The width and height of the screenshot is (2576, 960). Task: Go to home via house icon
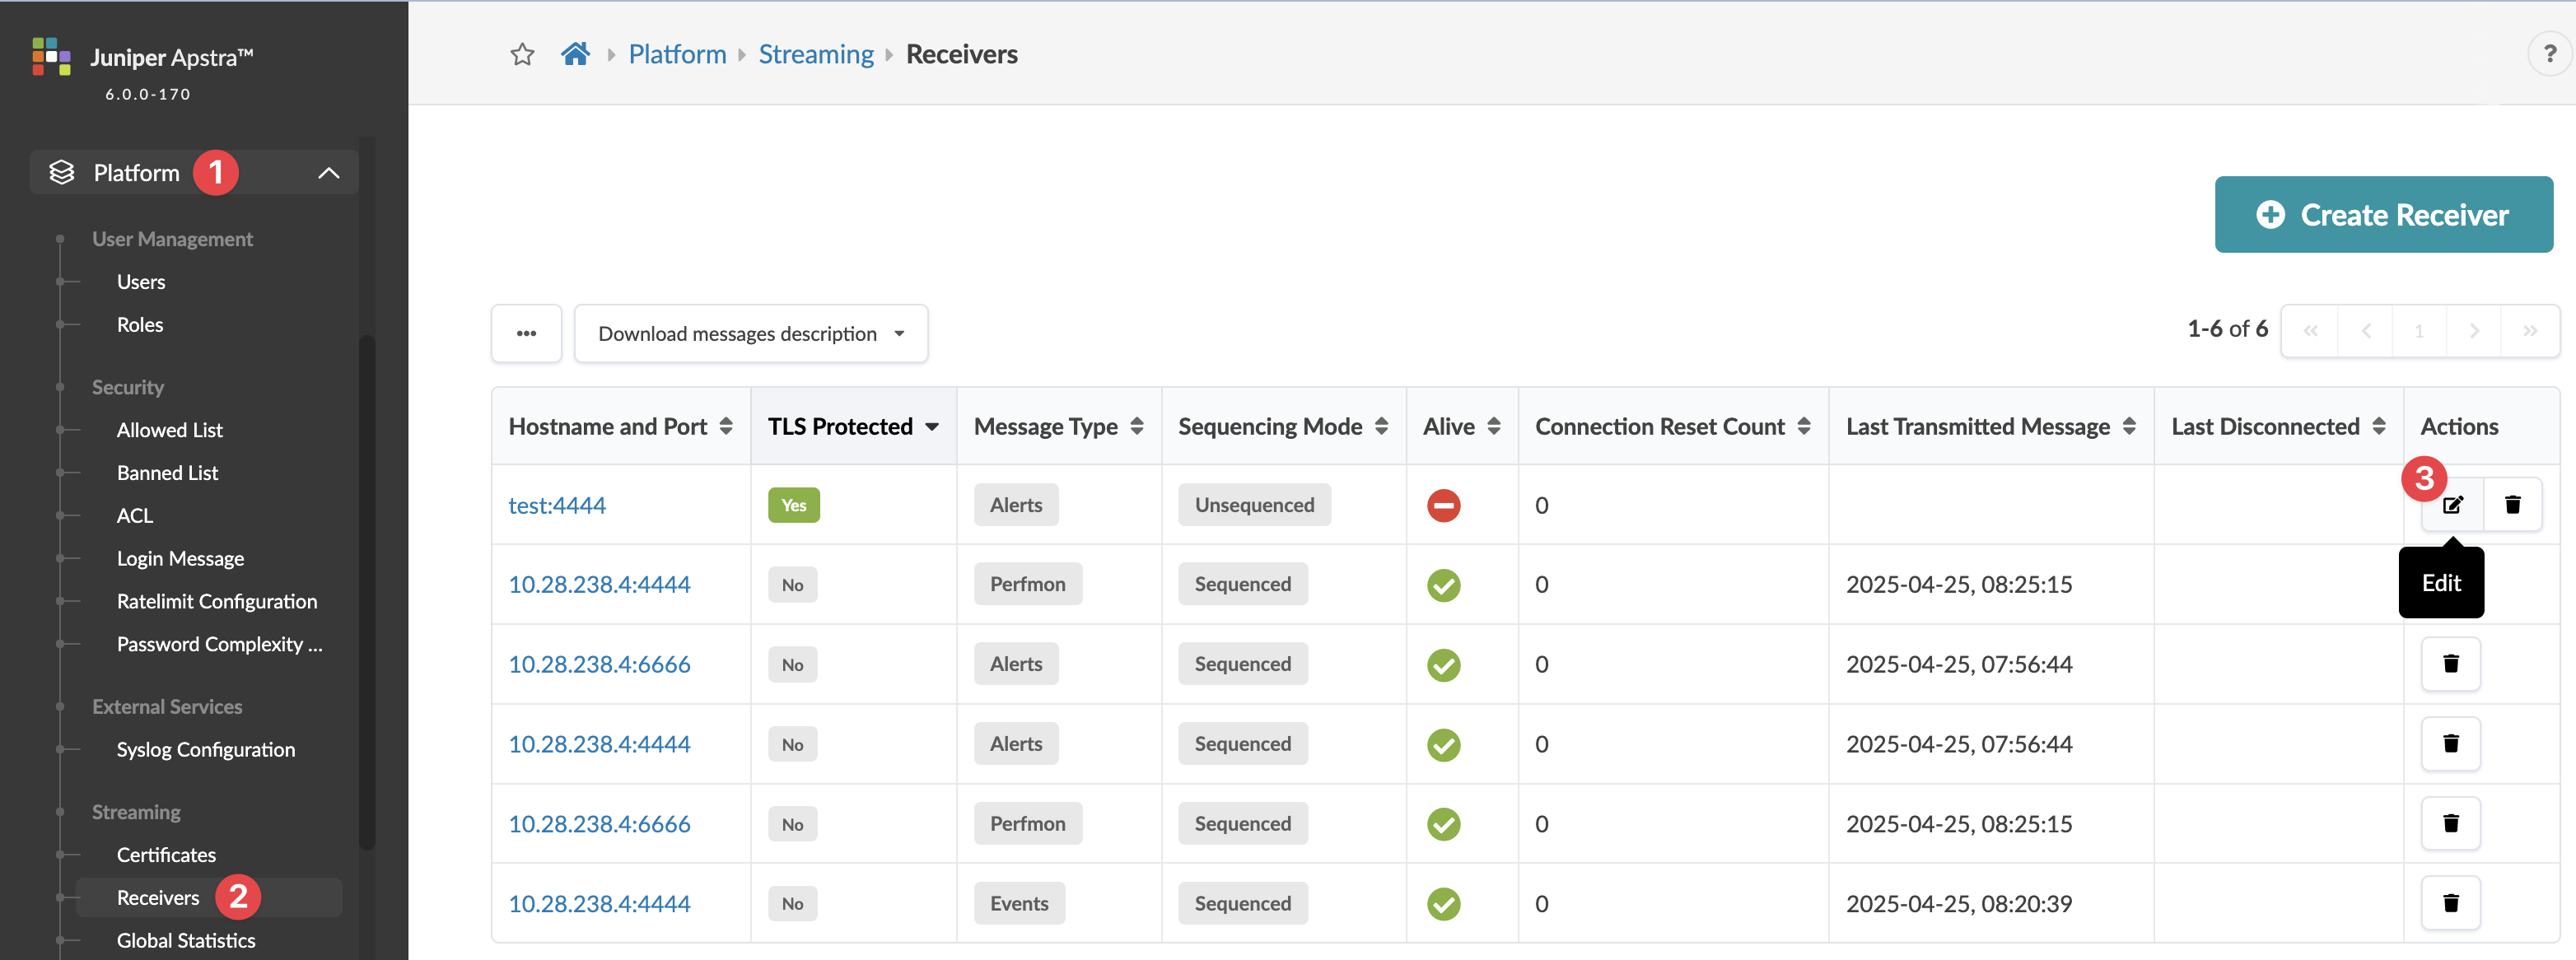[575, 54]
